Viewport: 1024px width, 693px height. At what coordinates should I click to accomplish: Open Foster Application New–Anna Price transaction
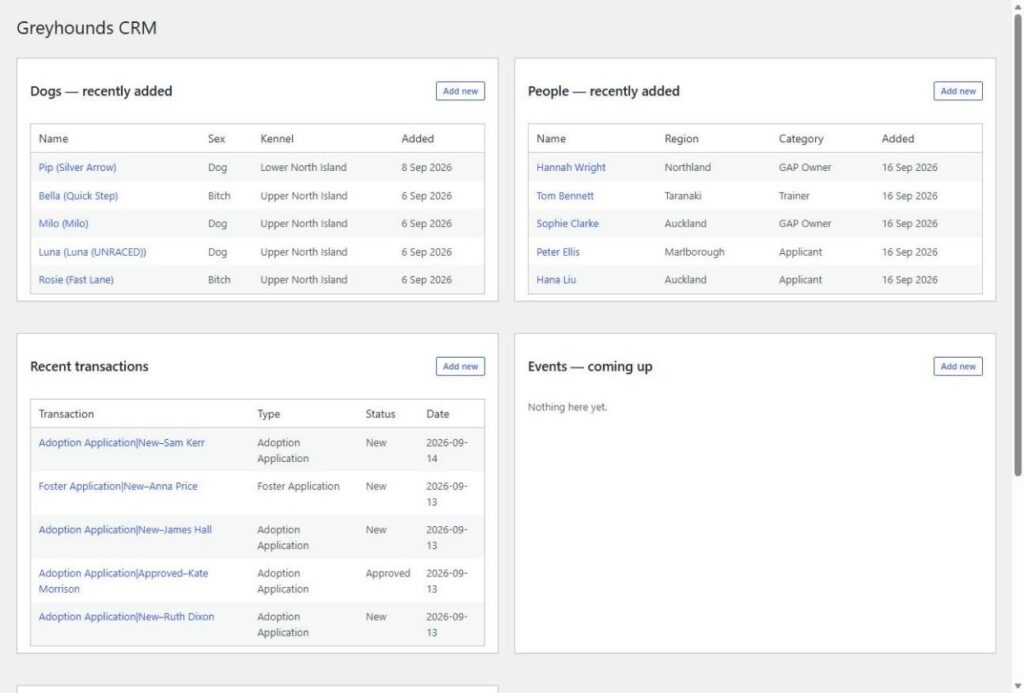tap(118, 486)
